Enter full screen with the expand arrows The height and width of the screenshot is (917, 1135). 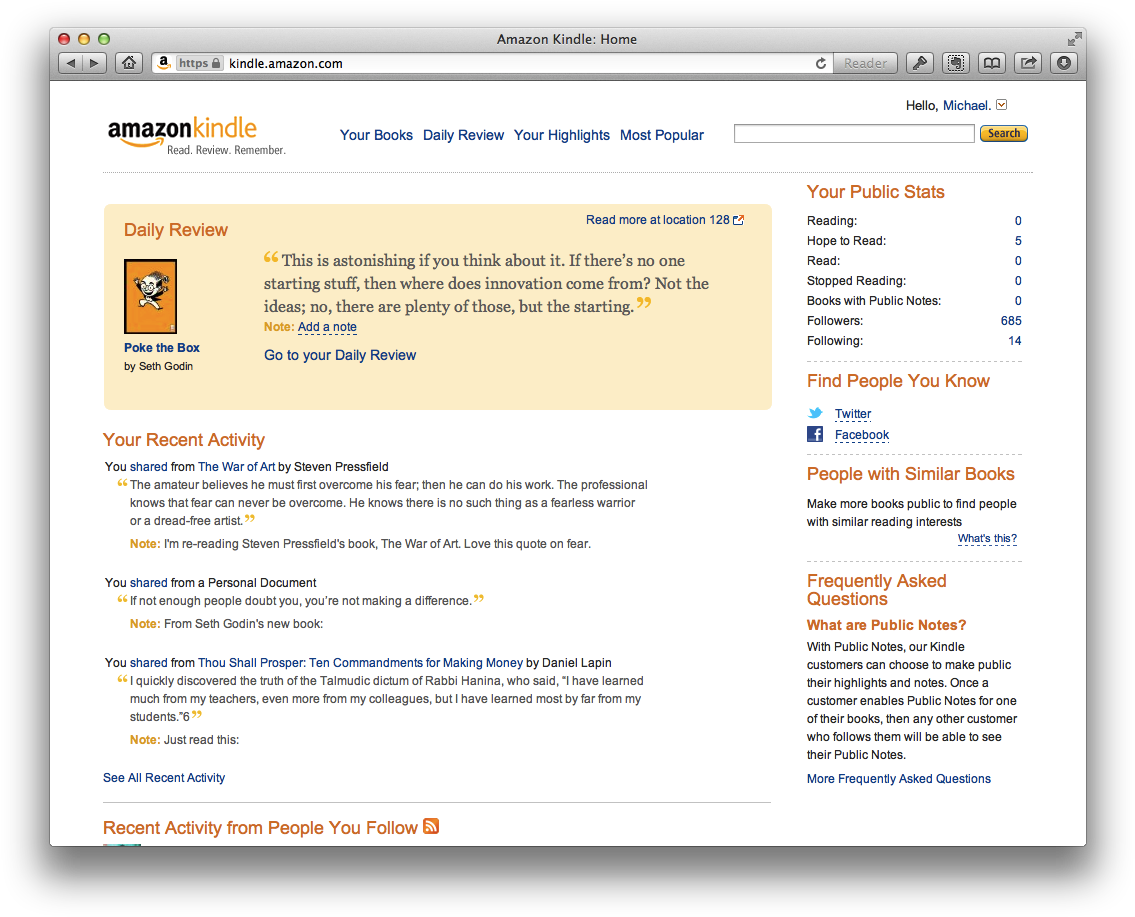[1074, 39]
